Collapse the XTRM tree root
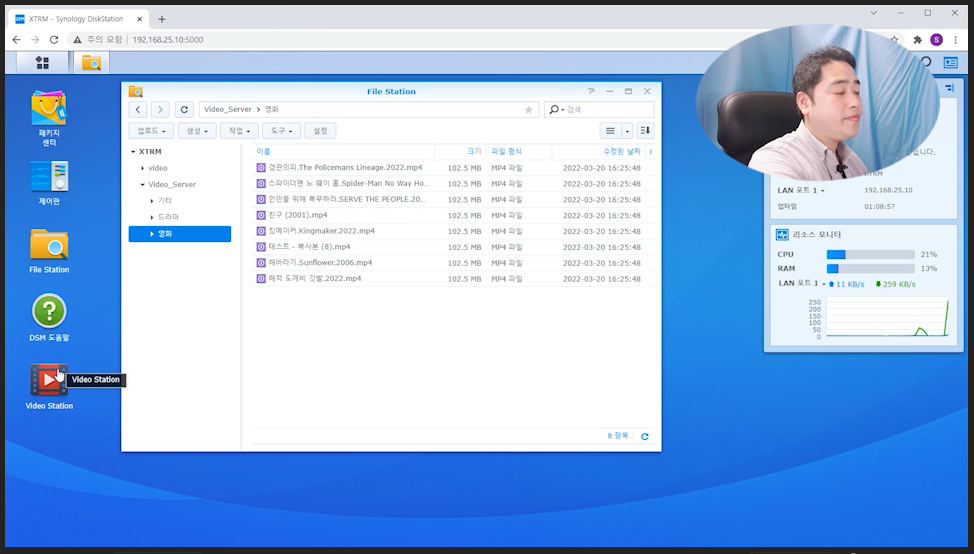 pos(133,152)
